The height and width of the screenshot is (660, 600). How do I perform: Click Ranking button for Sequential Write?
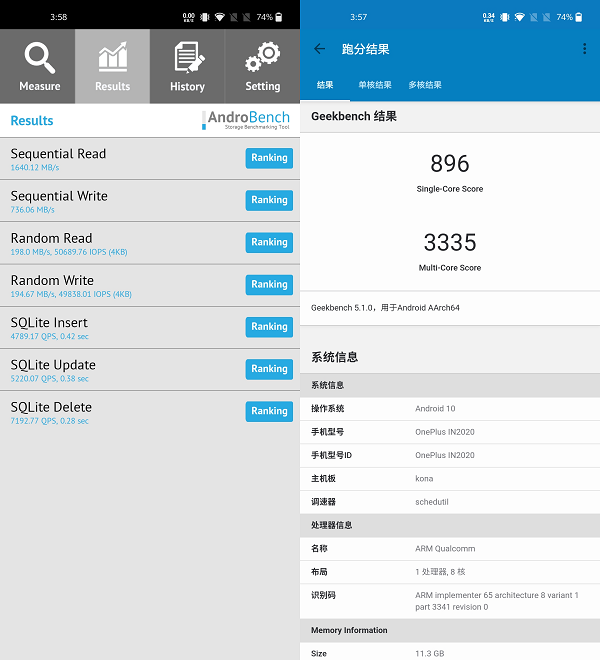pyautogui.click(x=269, y=200)
